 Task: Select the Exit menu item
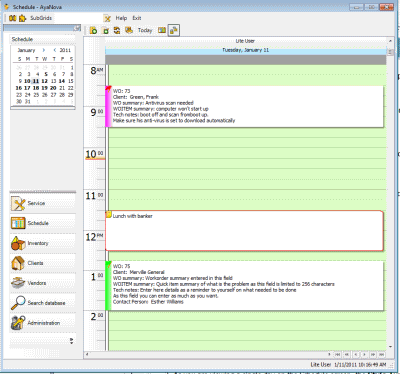coord(137,18)
